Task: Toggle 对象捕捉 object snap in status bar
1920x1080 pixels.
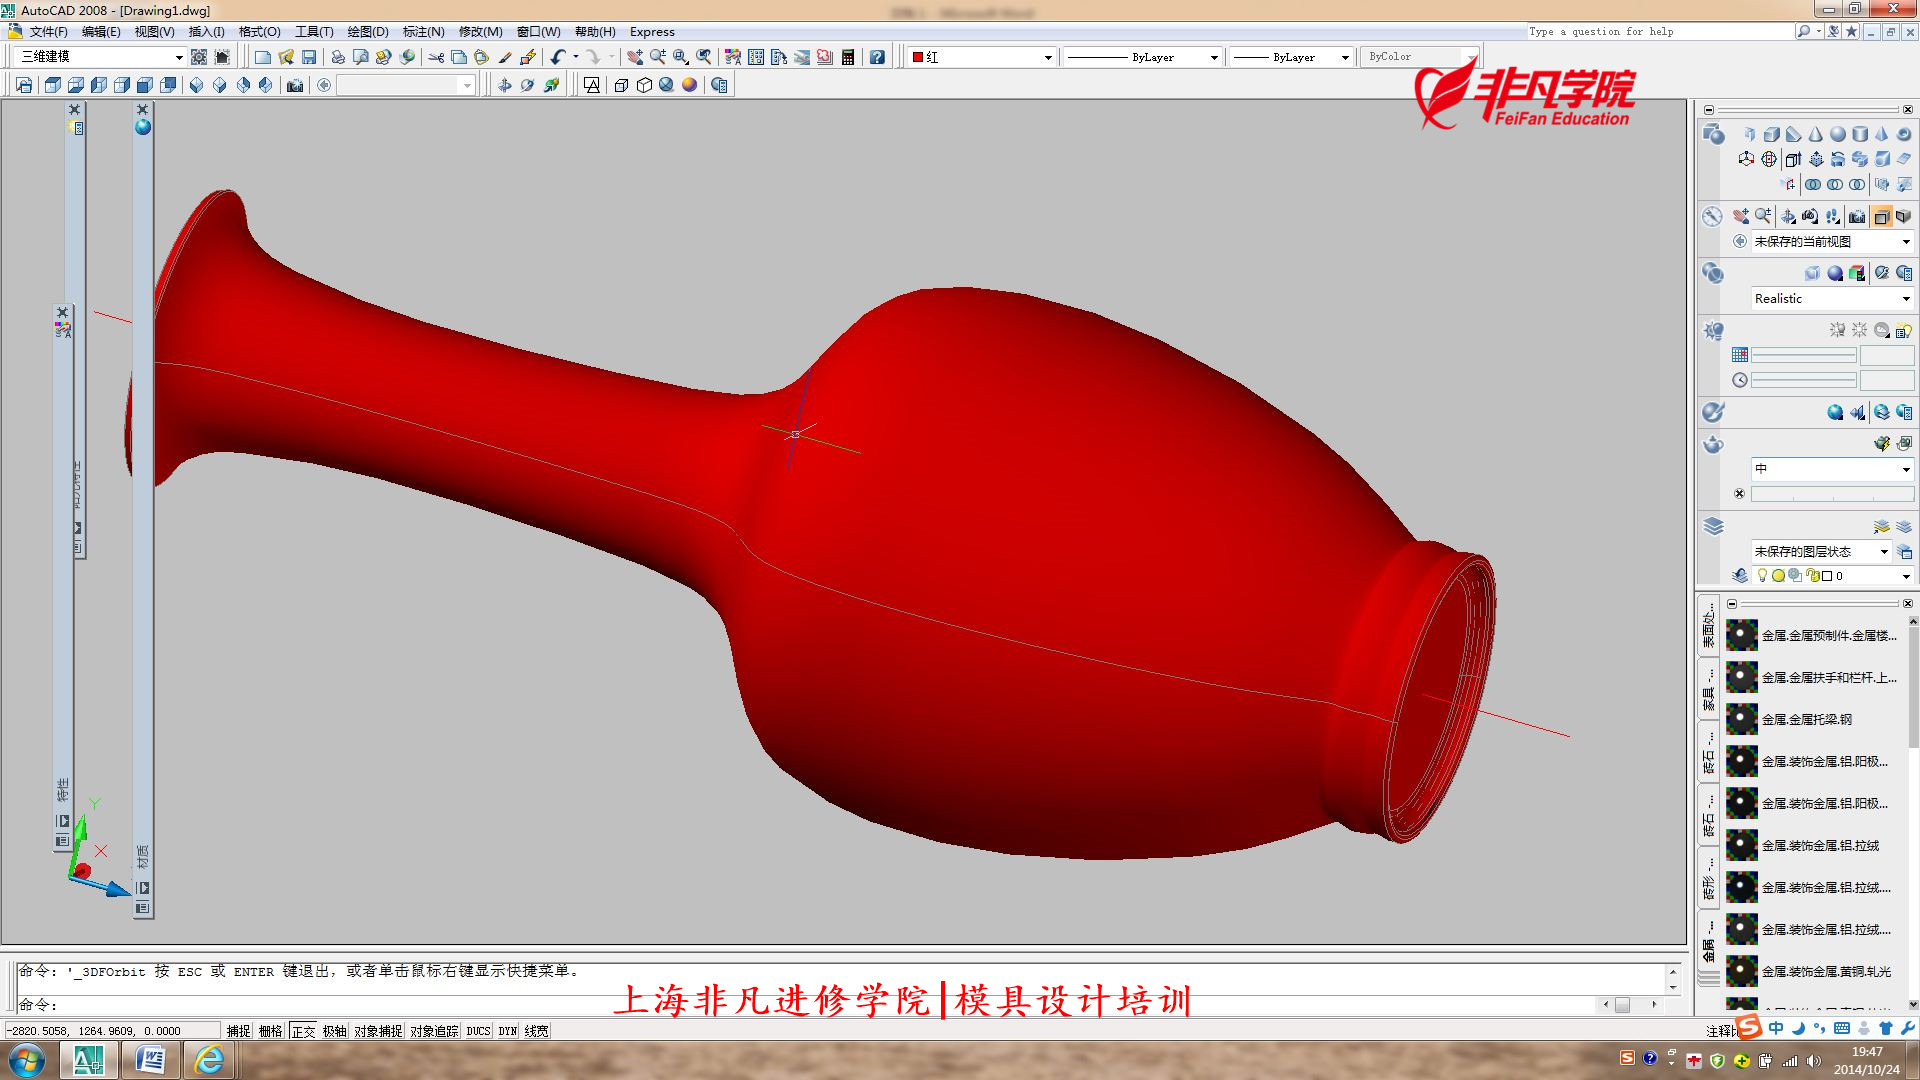Action: [378, 1031]
